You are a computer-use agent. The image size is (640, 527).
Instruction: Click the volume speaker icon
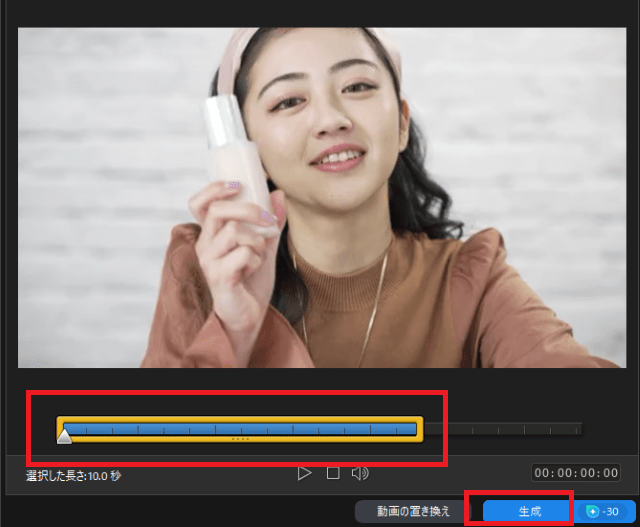(360, 474)
